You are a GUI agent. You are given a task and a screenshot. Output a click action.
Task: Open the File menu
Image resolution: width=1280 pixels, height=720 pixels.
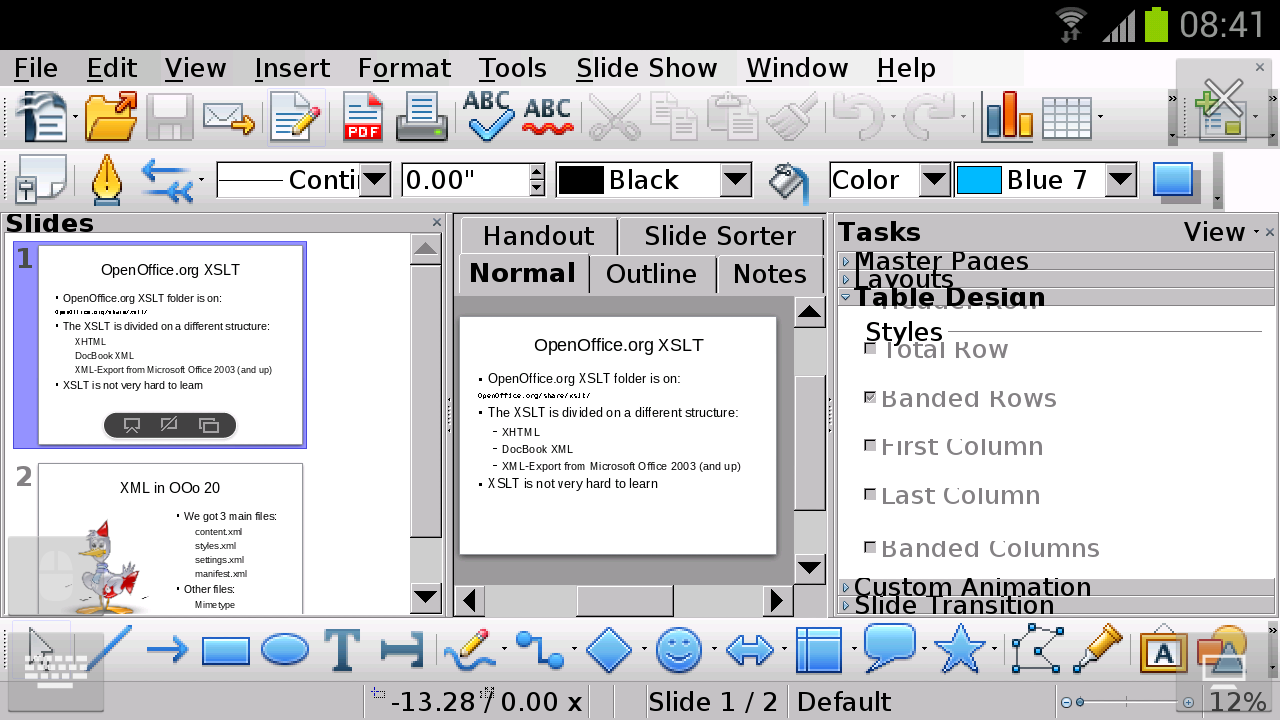pyautogui.click(x=36, y=68)
